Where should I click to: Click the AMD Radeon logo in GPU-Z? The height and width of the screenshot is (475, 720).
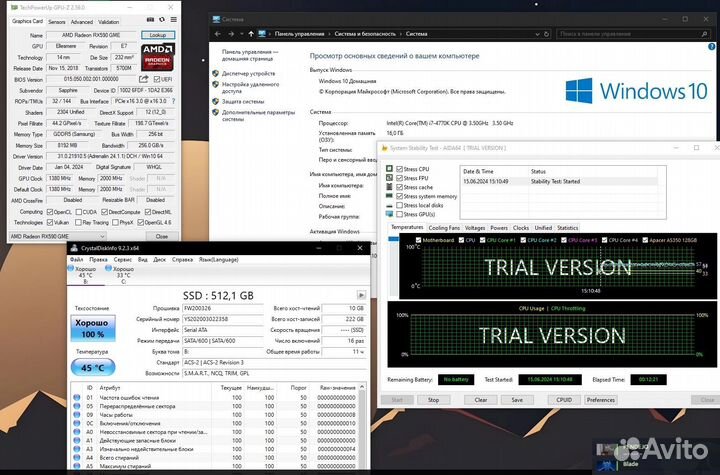(x=158, y=57)
